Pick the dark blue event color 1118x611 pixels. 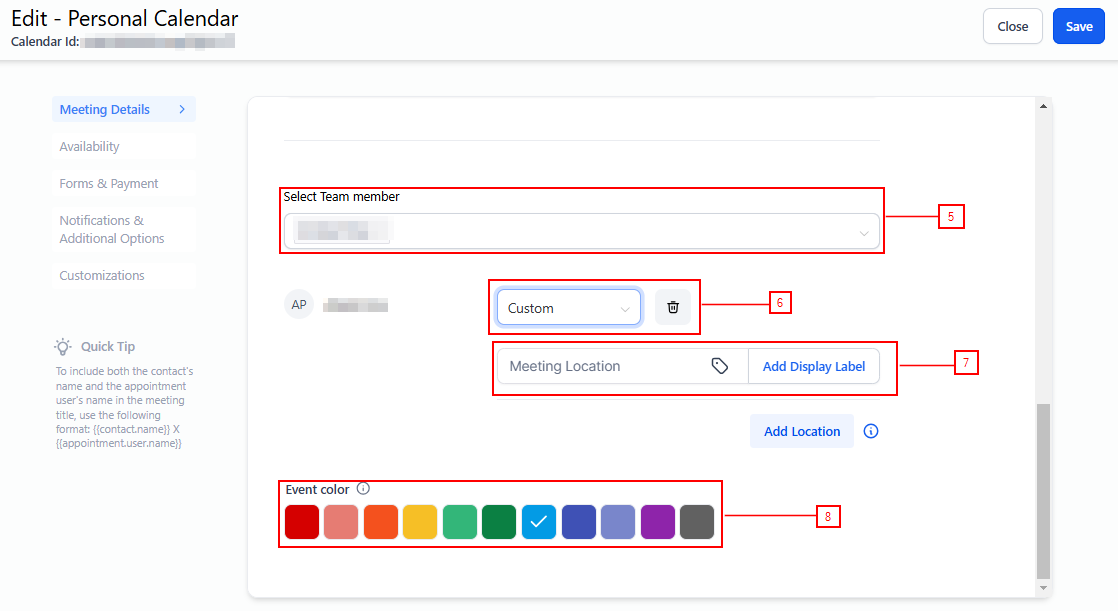pyautogui.click(x=579, y=522)
